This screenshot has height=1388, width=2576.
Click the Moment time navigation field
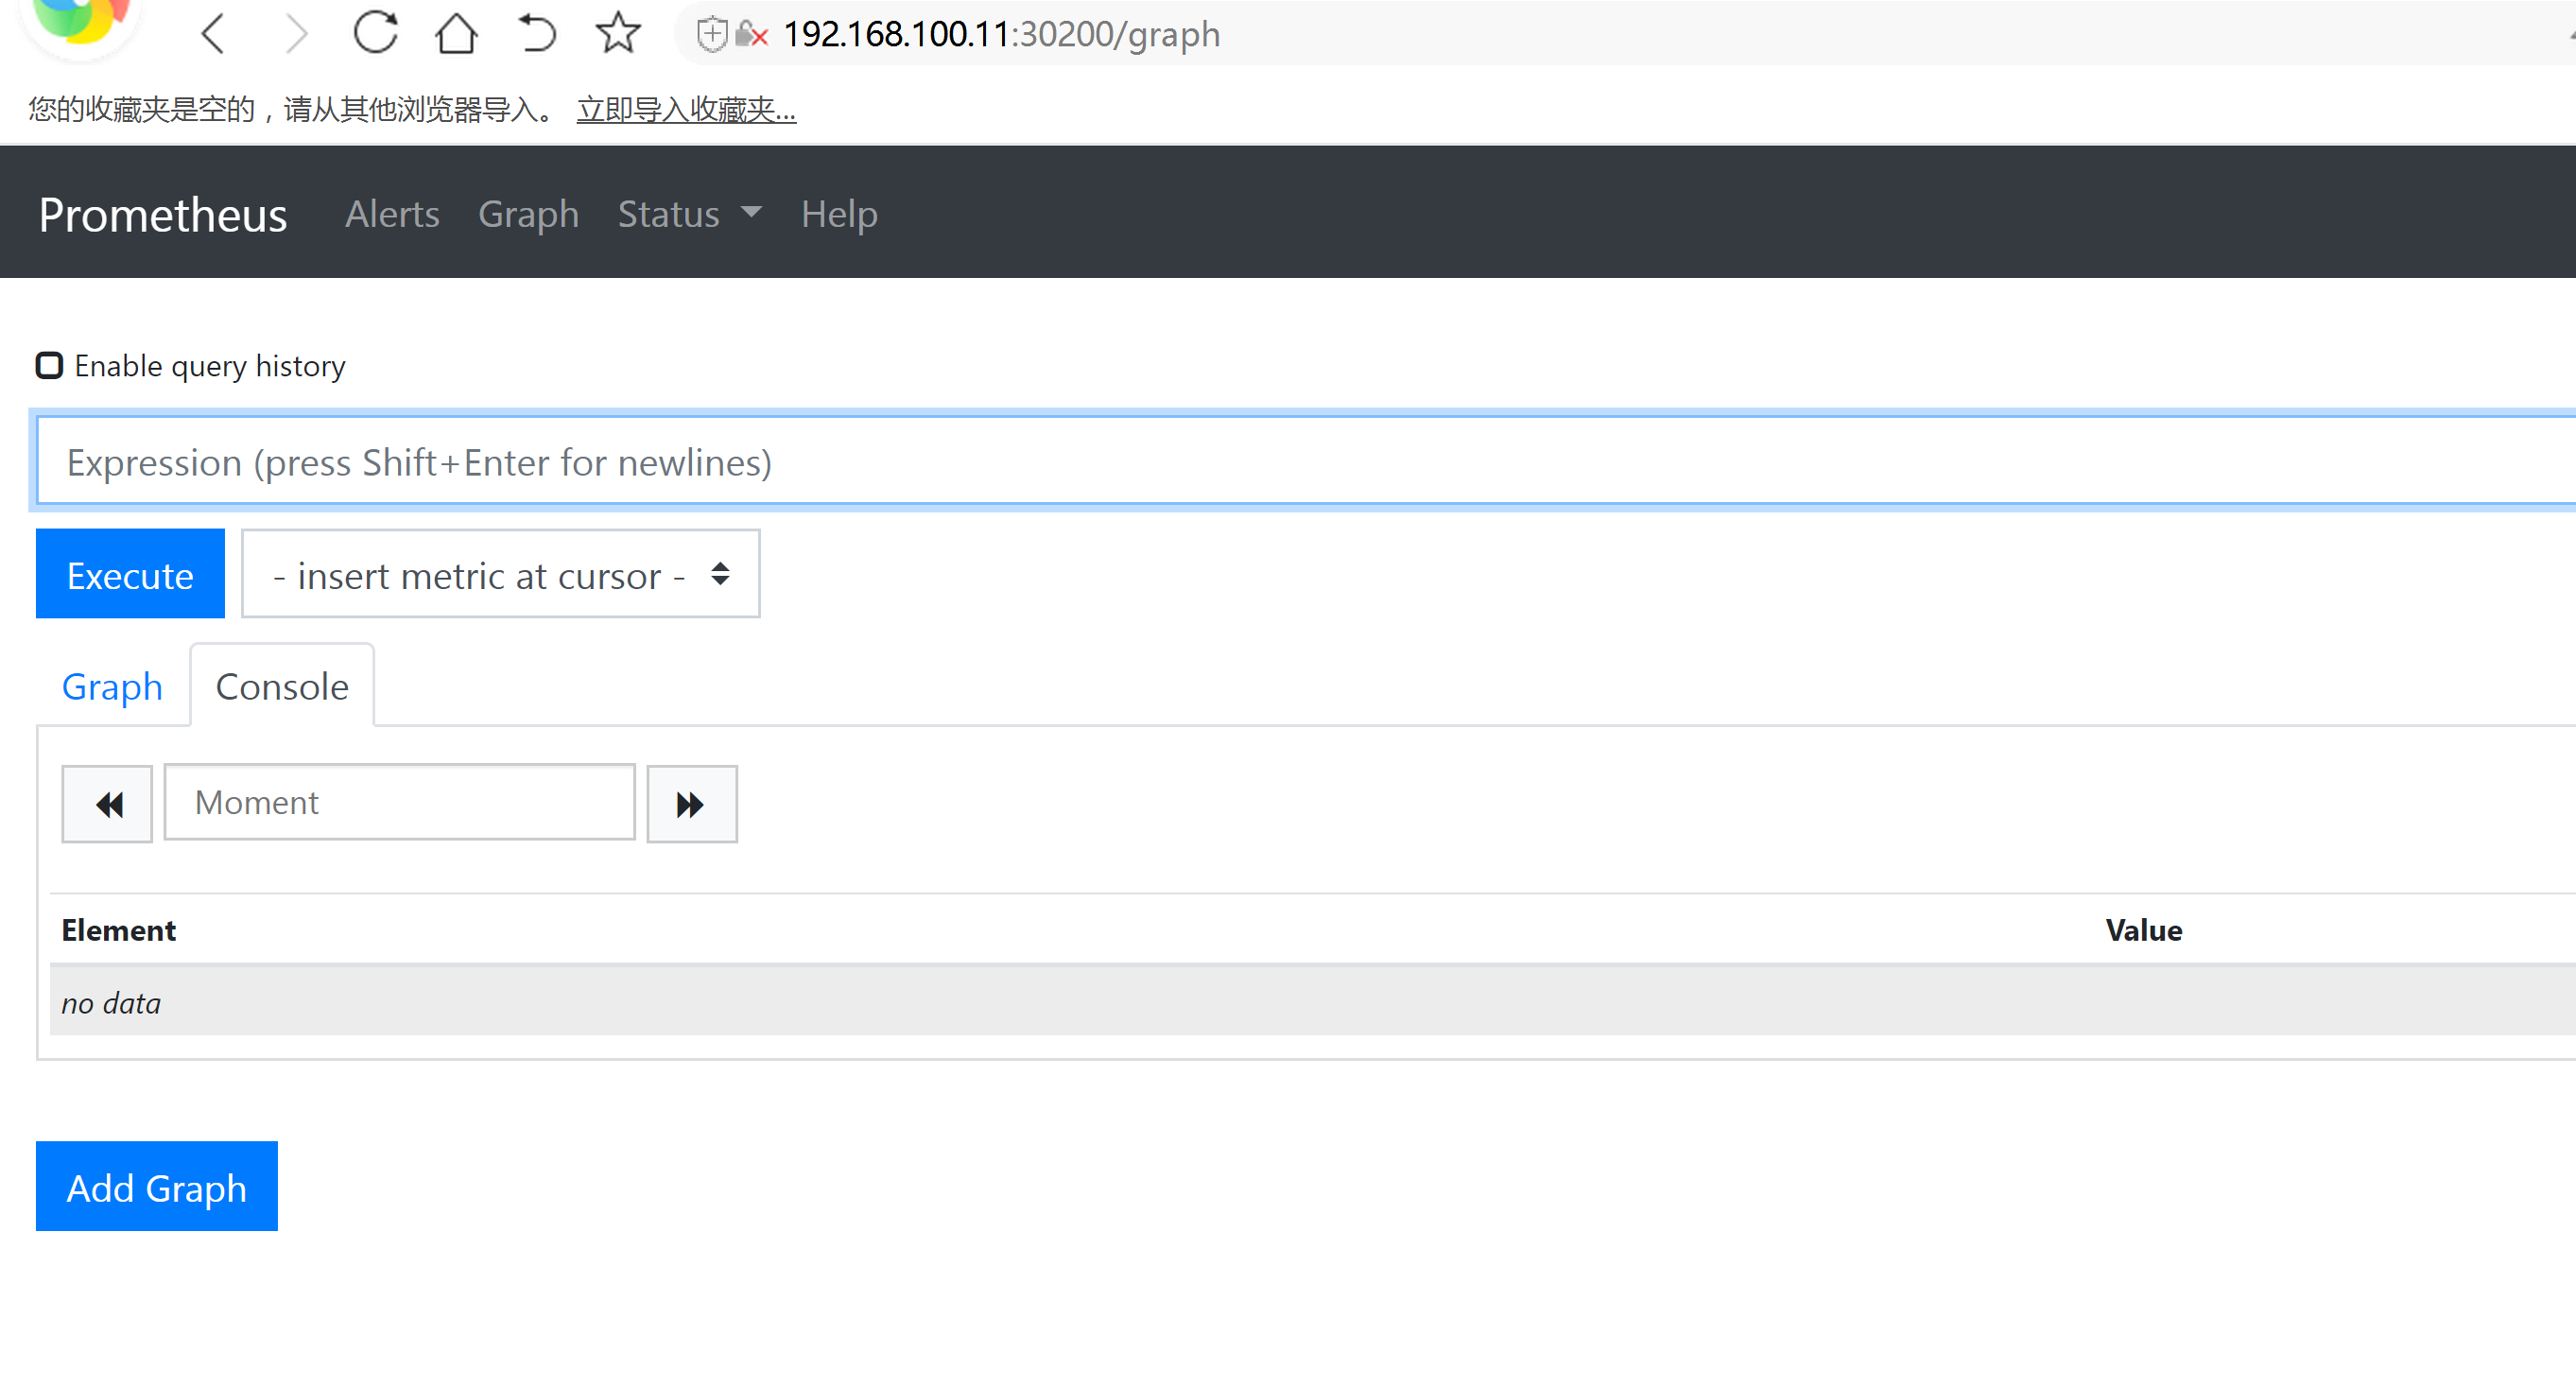[400, 802]
